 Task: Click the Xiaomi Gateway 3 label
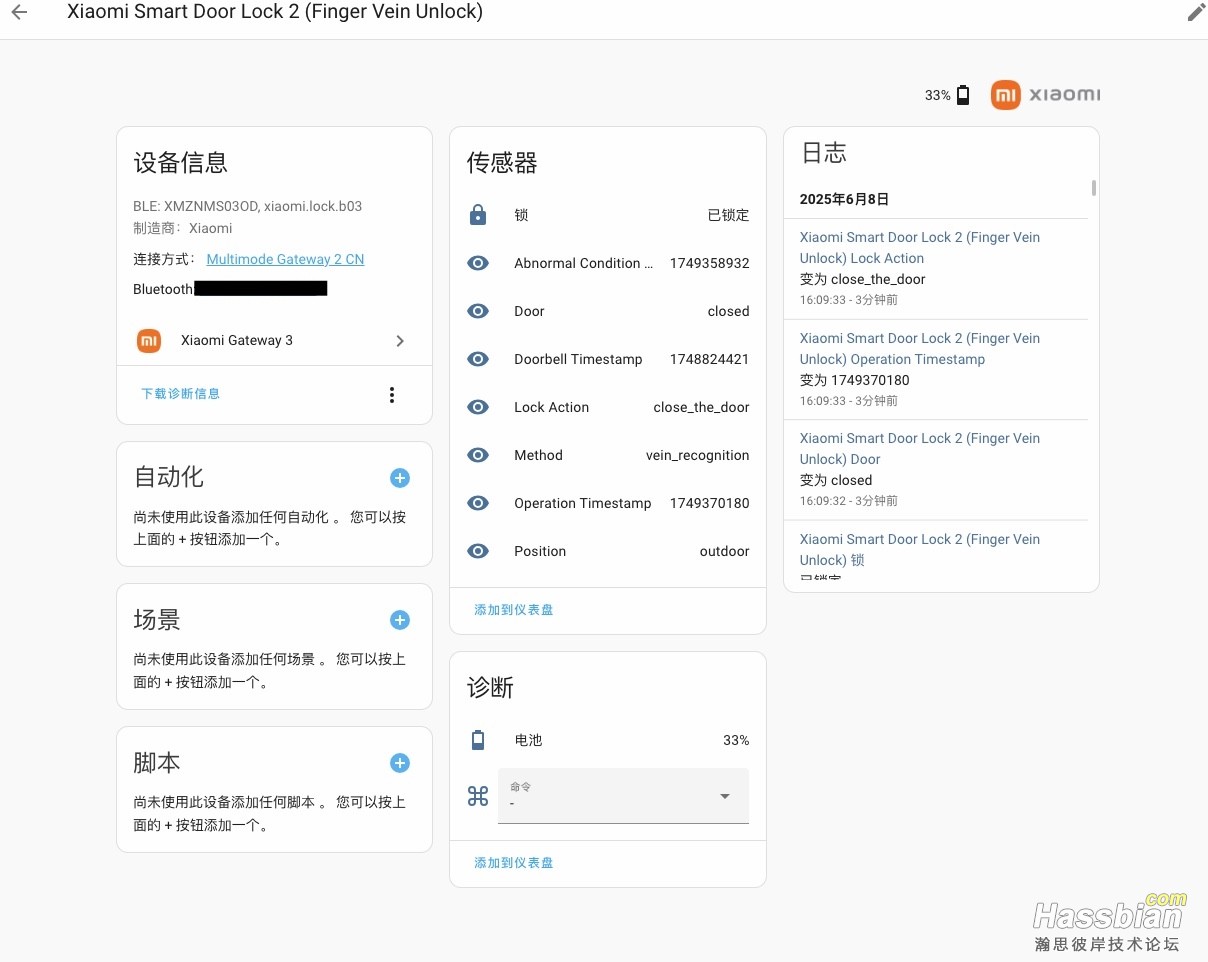237,340
